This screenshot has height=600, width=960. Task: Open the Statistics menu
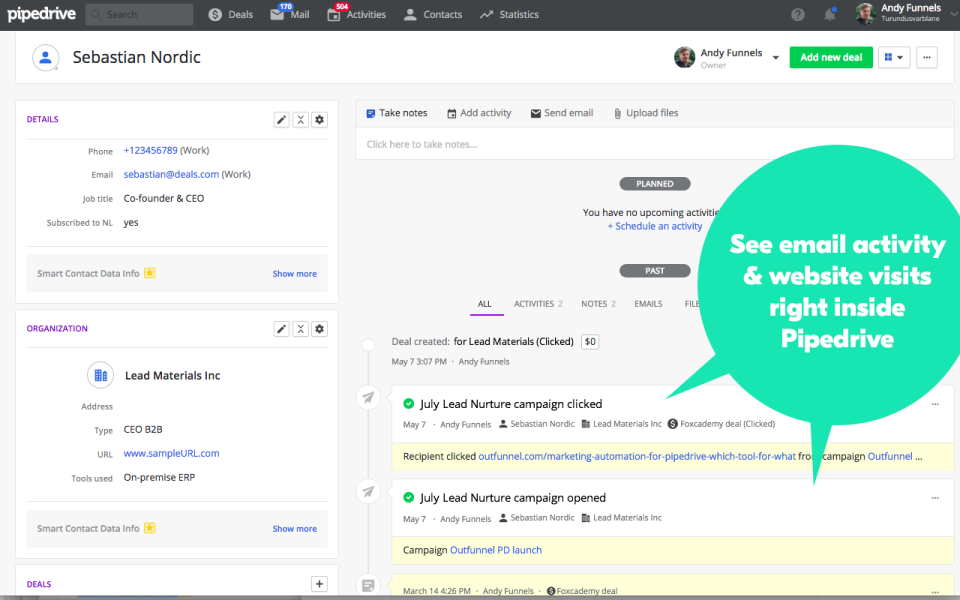(509, 15)
